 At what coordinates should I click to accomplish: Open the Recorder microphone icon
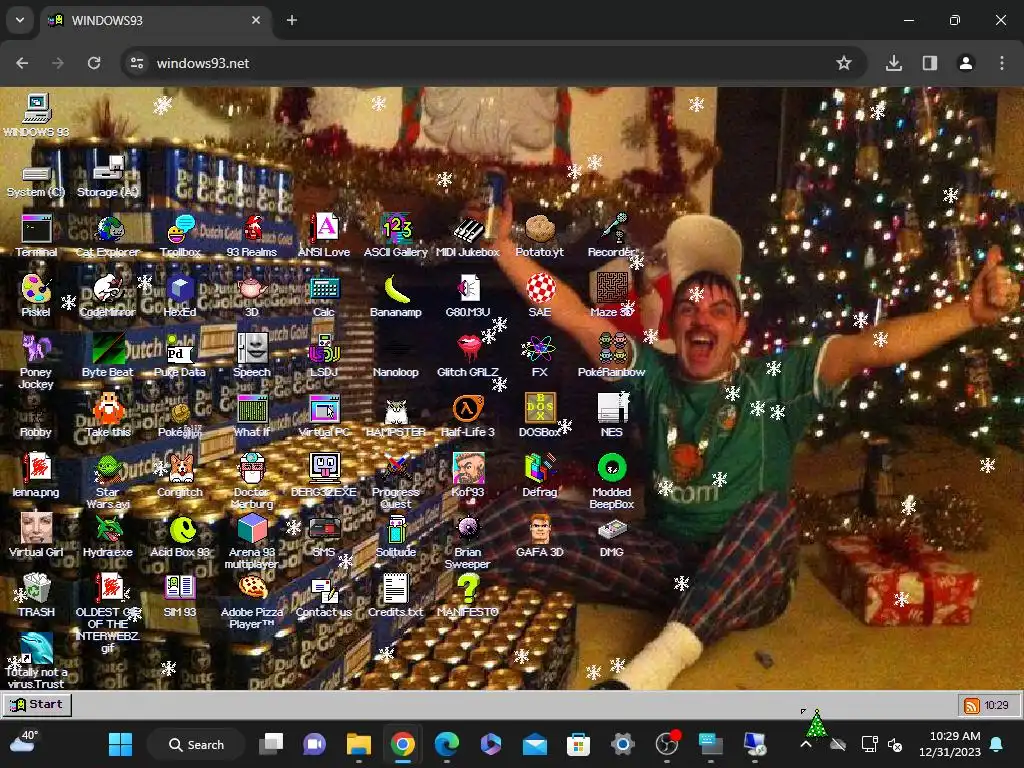pos(611,236)
